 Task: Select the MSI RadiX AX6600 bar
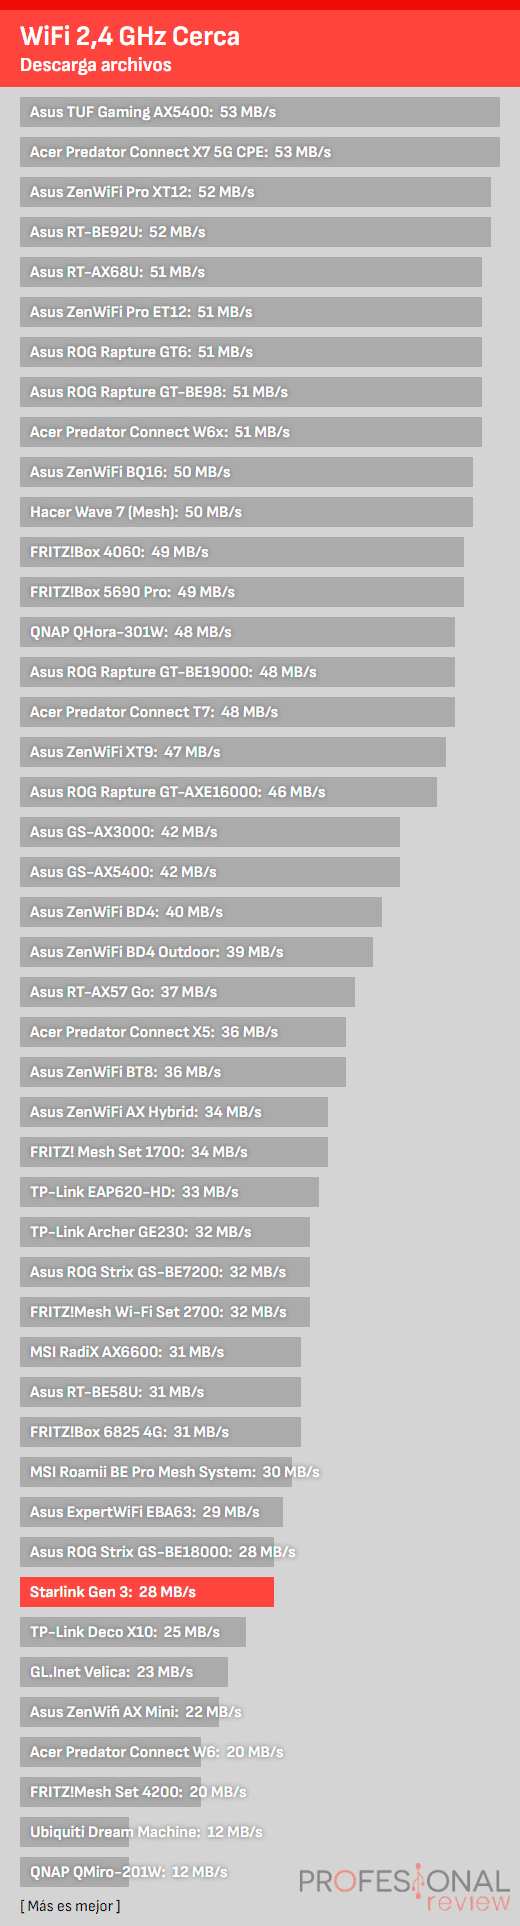click(160, 1352)
